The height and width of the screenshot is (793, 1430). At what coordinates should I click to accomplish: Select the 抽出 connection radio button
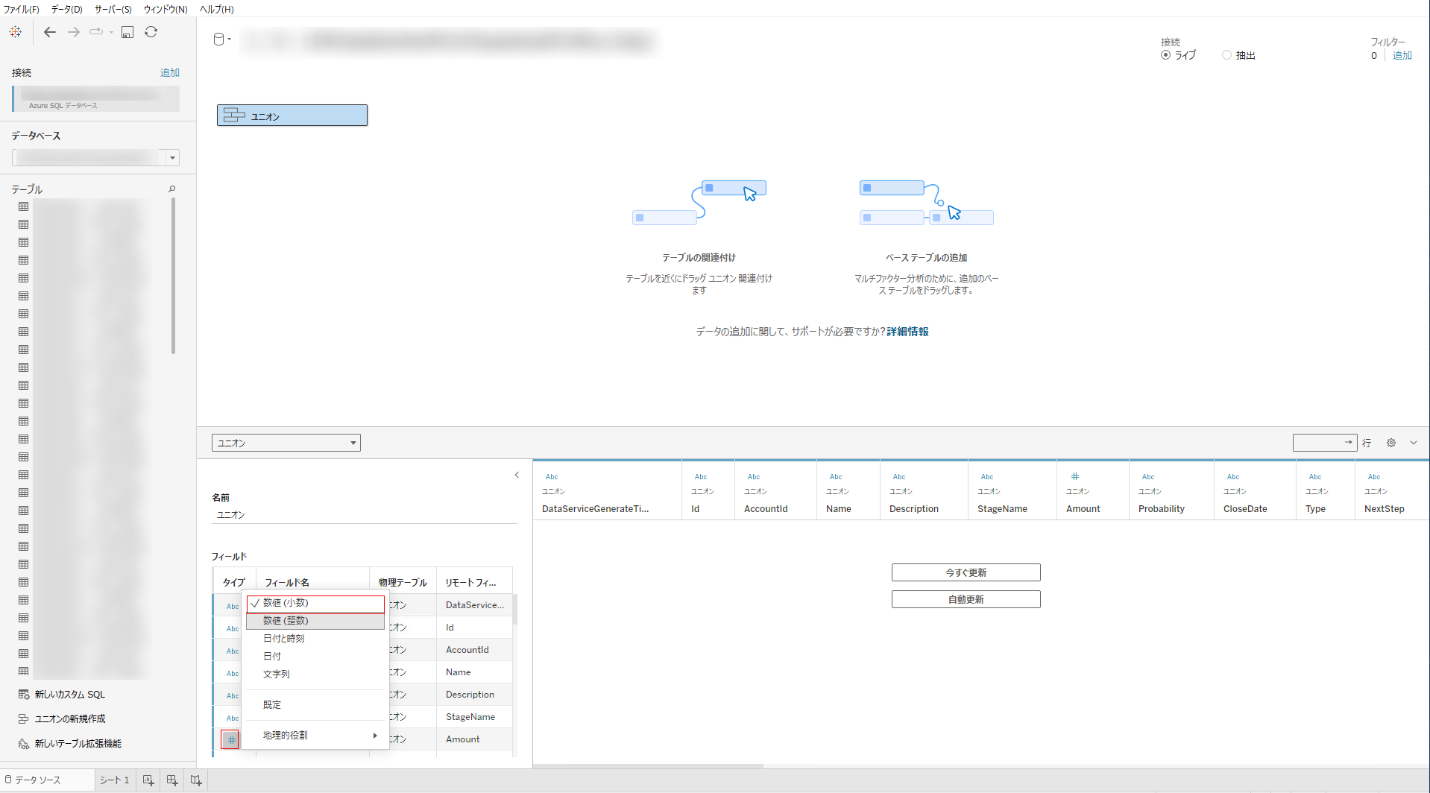coord(1227,56)
